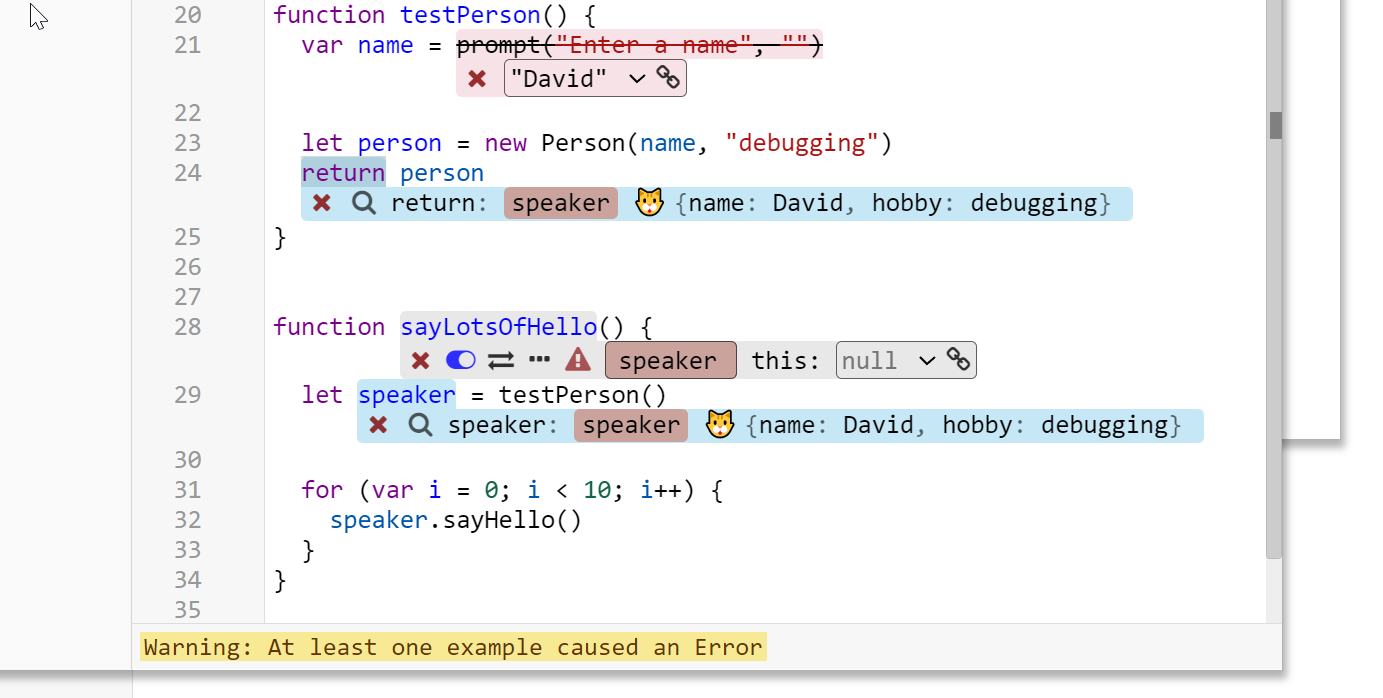Toggle the sayLotsOfHello example switch
1383x698 pixels.
[x=460, y=360]
